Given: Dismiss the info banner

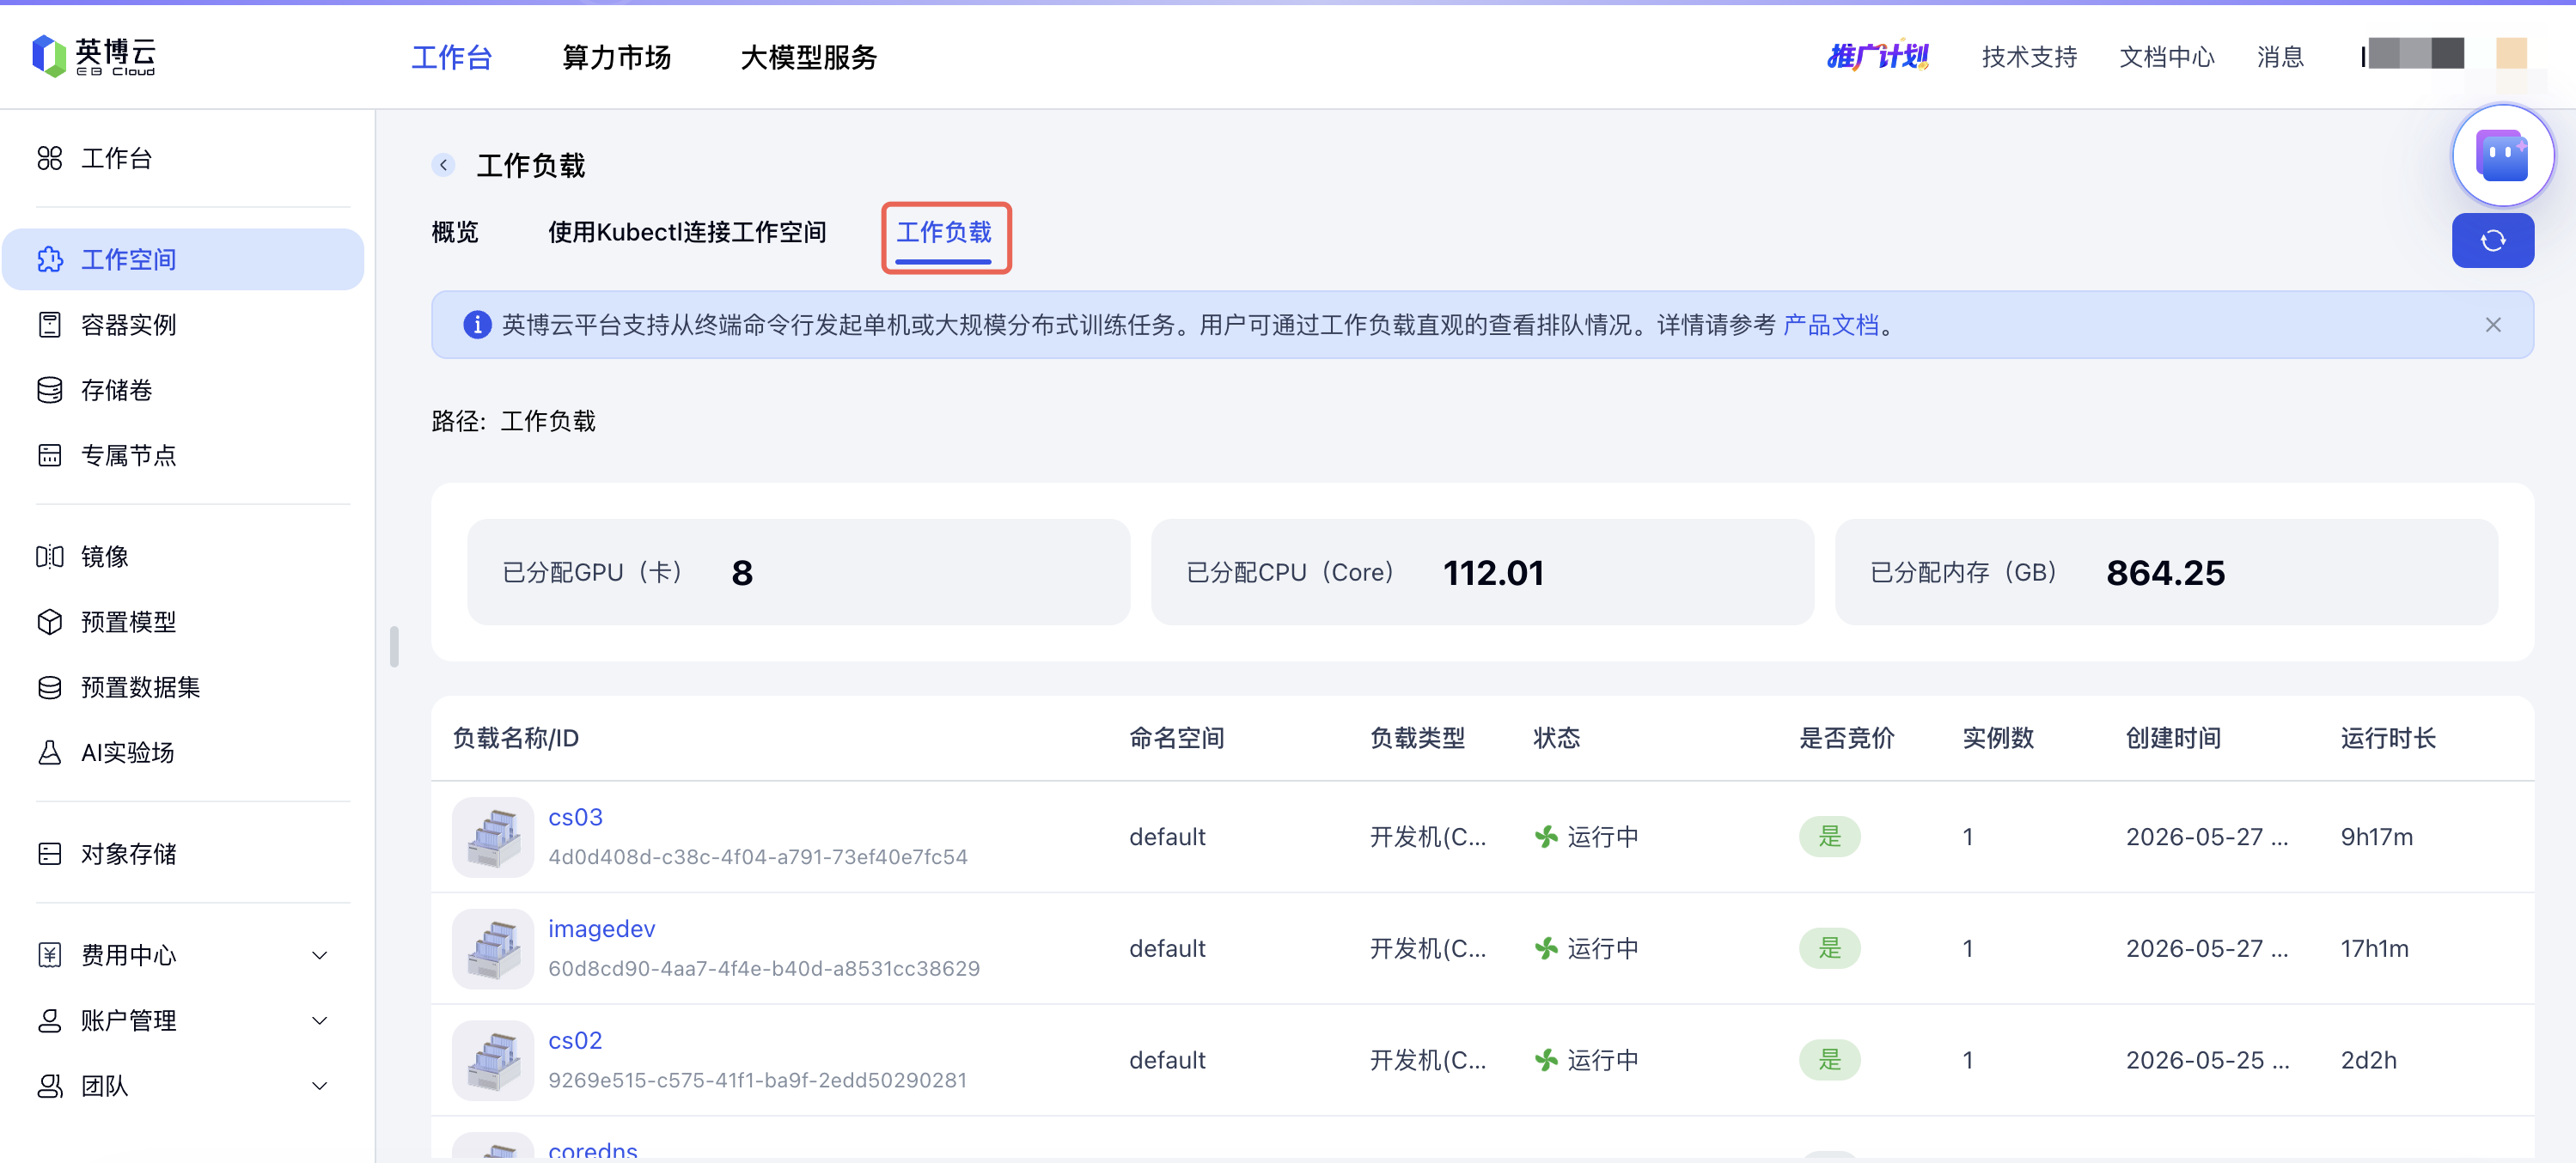Looking at the screenshot, I should [x=2492, y=325].
